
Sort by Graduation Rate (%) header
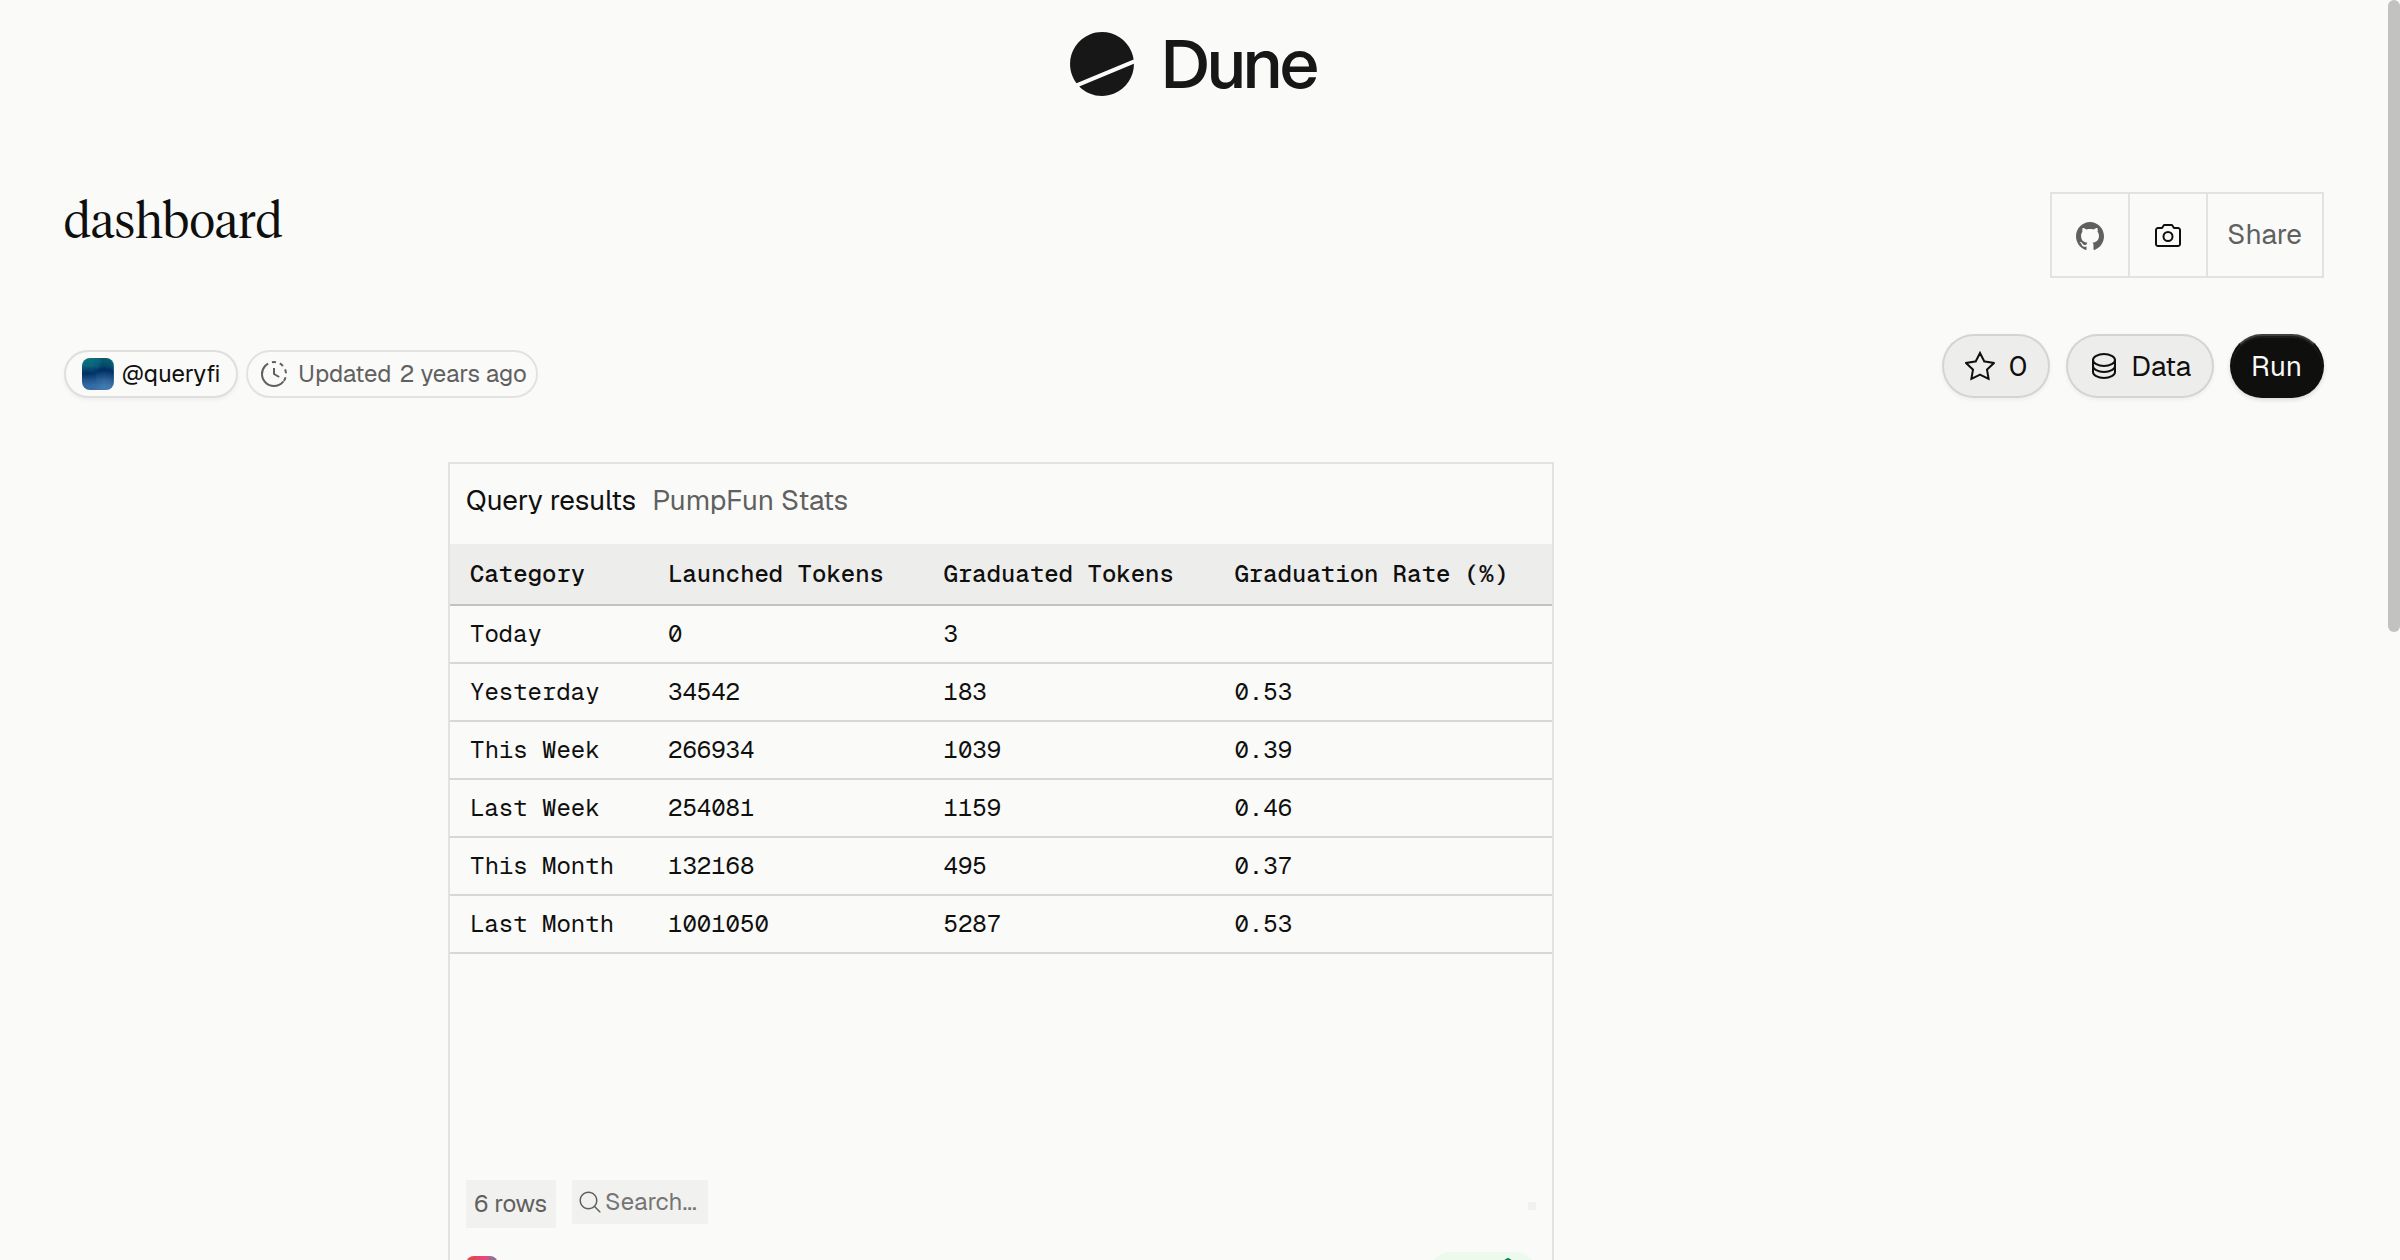(1370, 574)
